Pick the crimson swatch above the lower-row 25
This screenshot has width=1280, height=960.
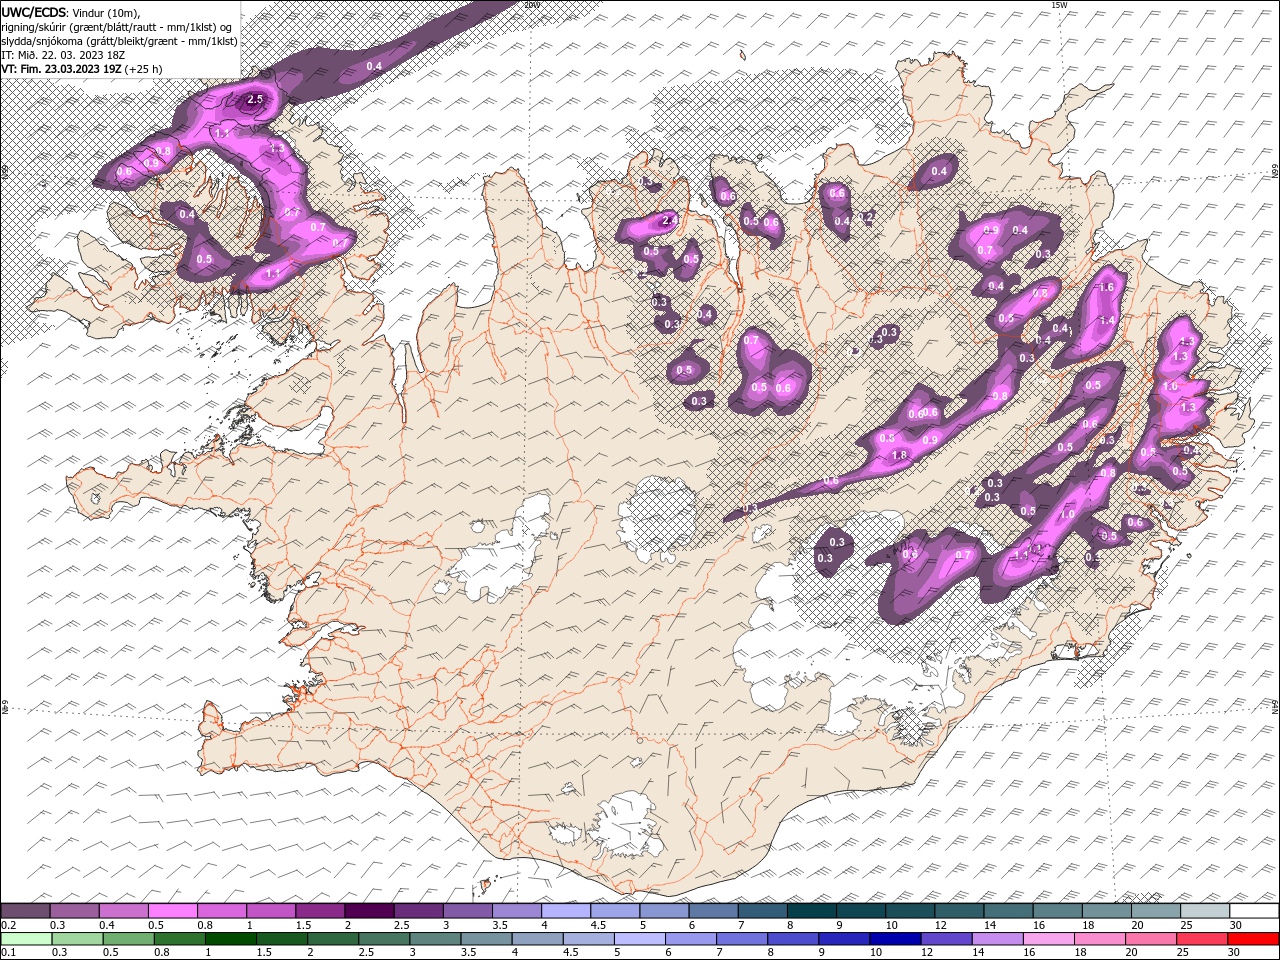pos(1202,939)
